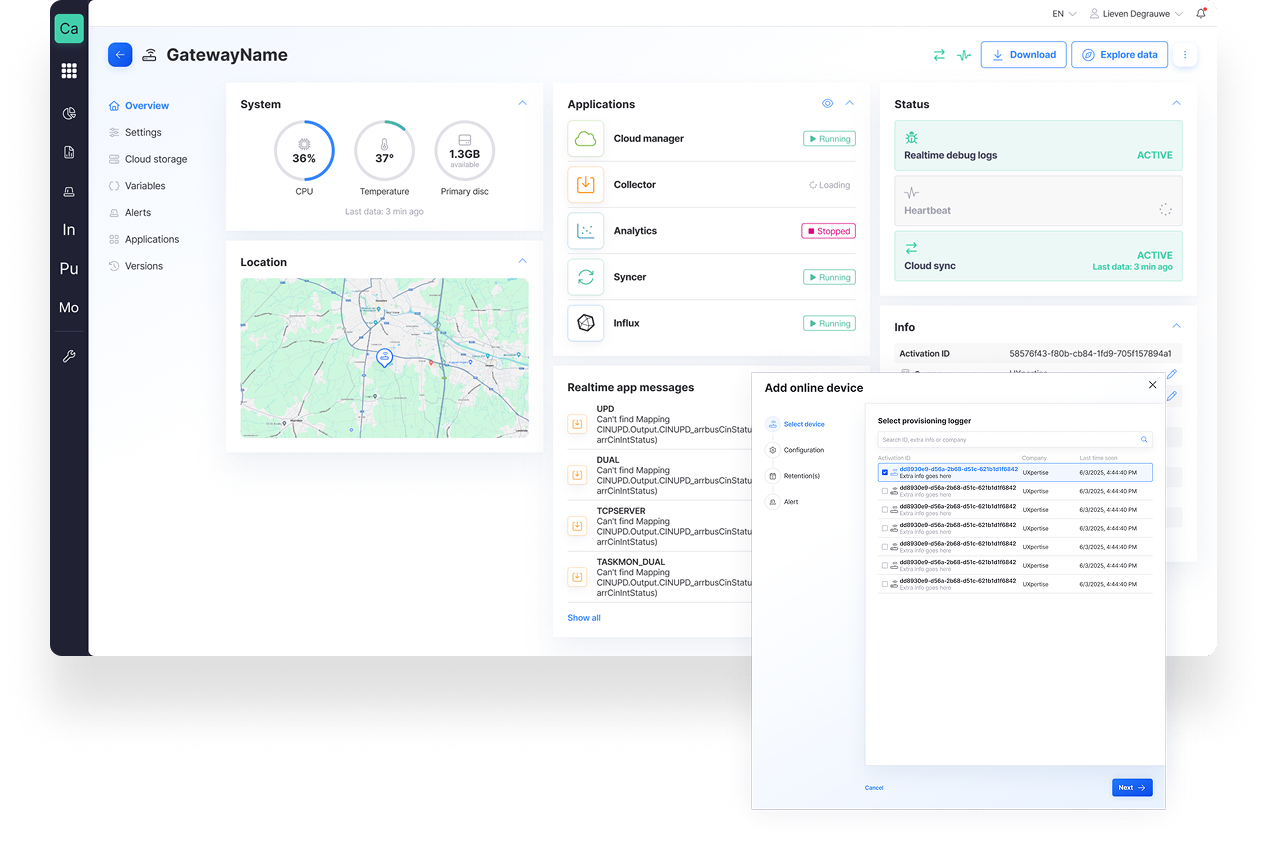The height and width of the screenshot is (845, 1267).
Task: Click Show all under Realtime app messages
Action: click(x=584, y=618)
